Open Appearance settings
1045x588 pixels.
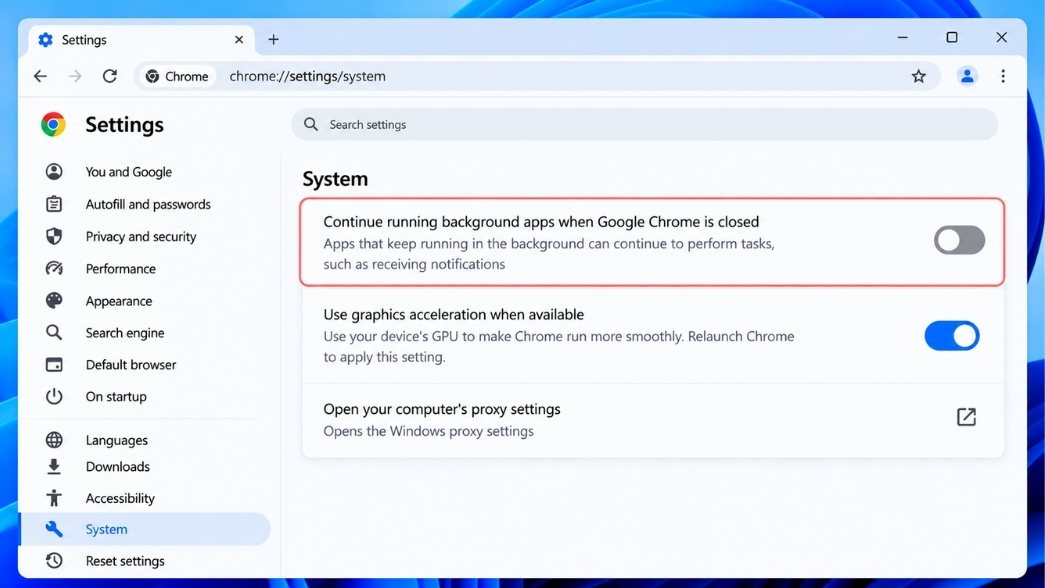coord(119,301)
